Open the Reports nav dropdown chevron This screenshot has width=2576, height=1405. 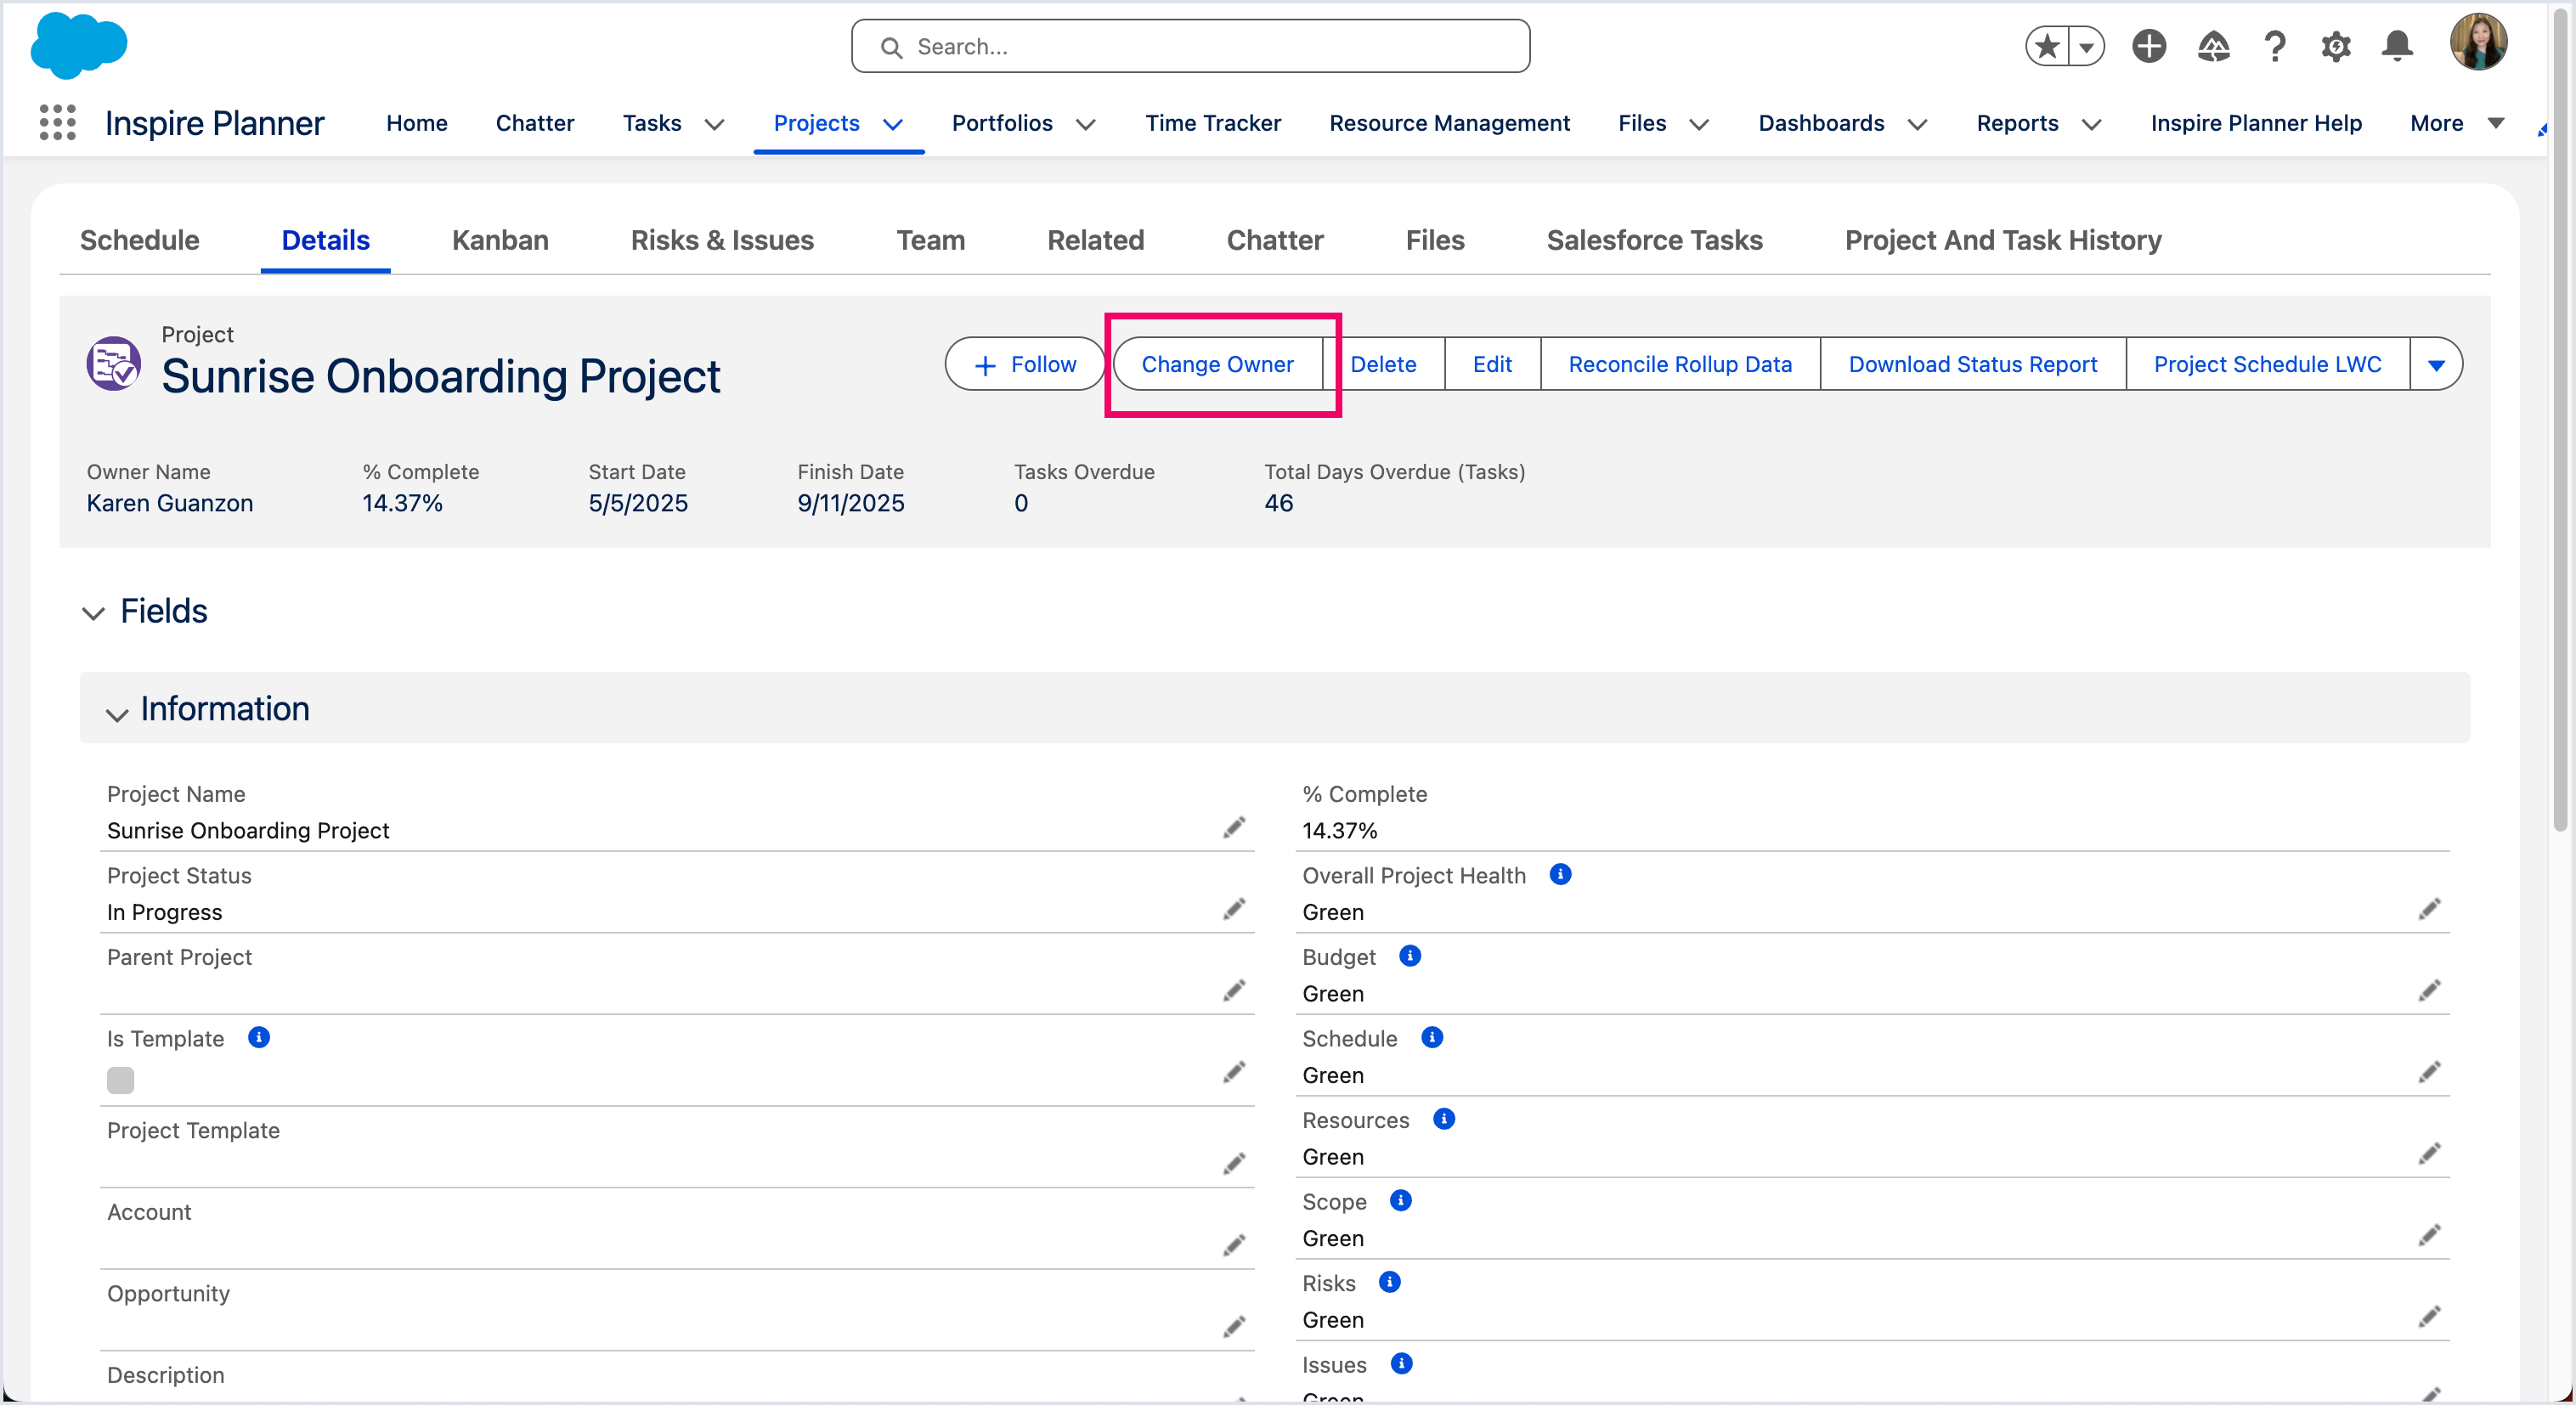[x=2091, y=124]
